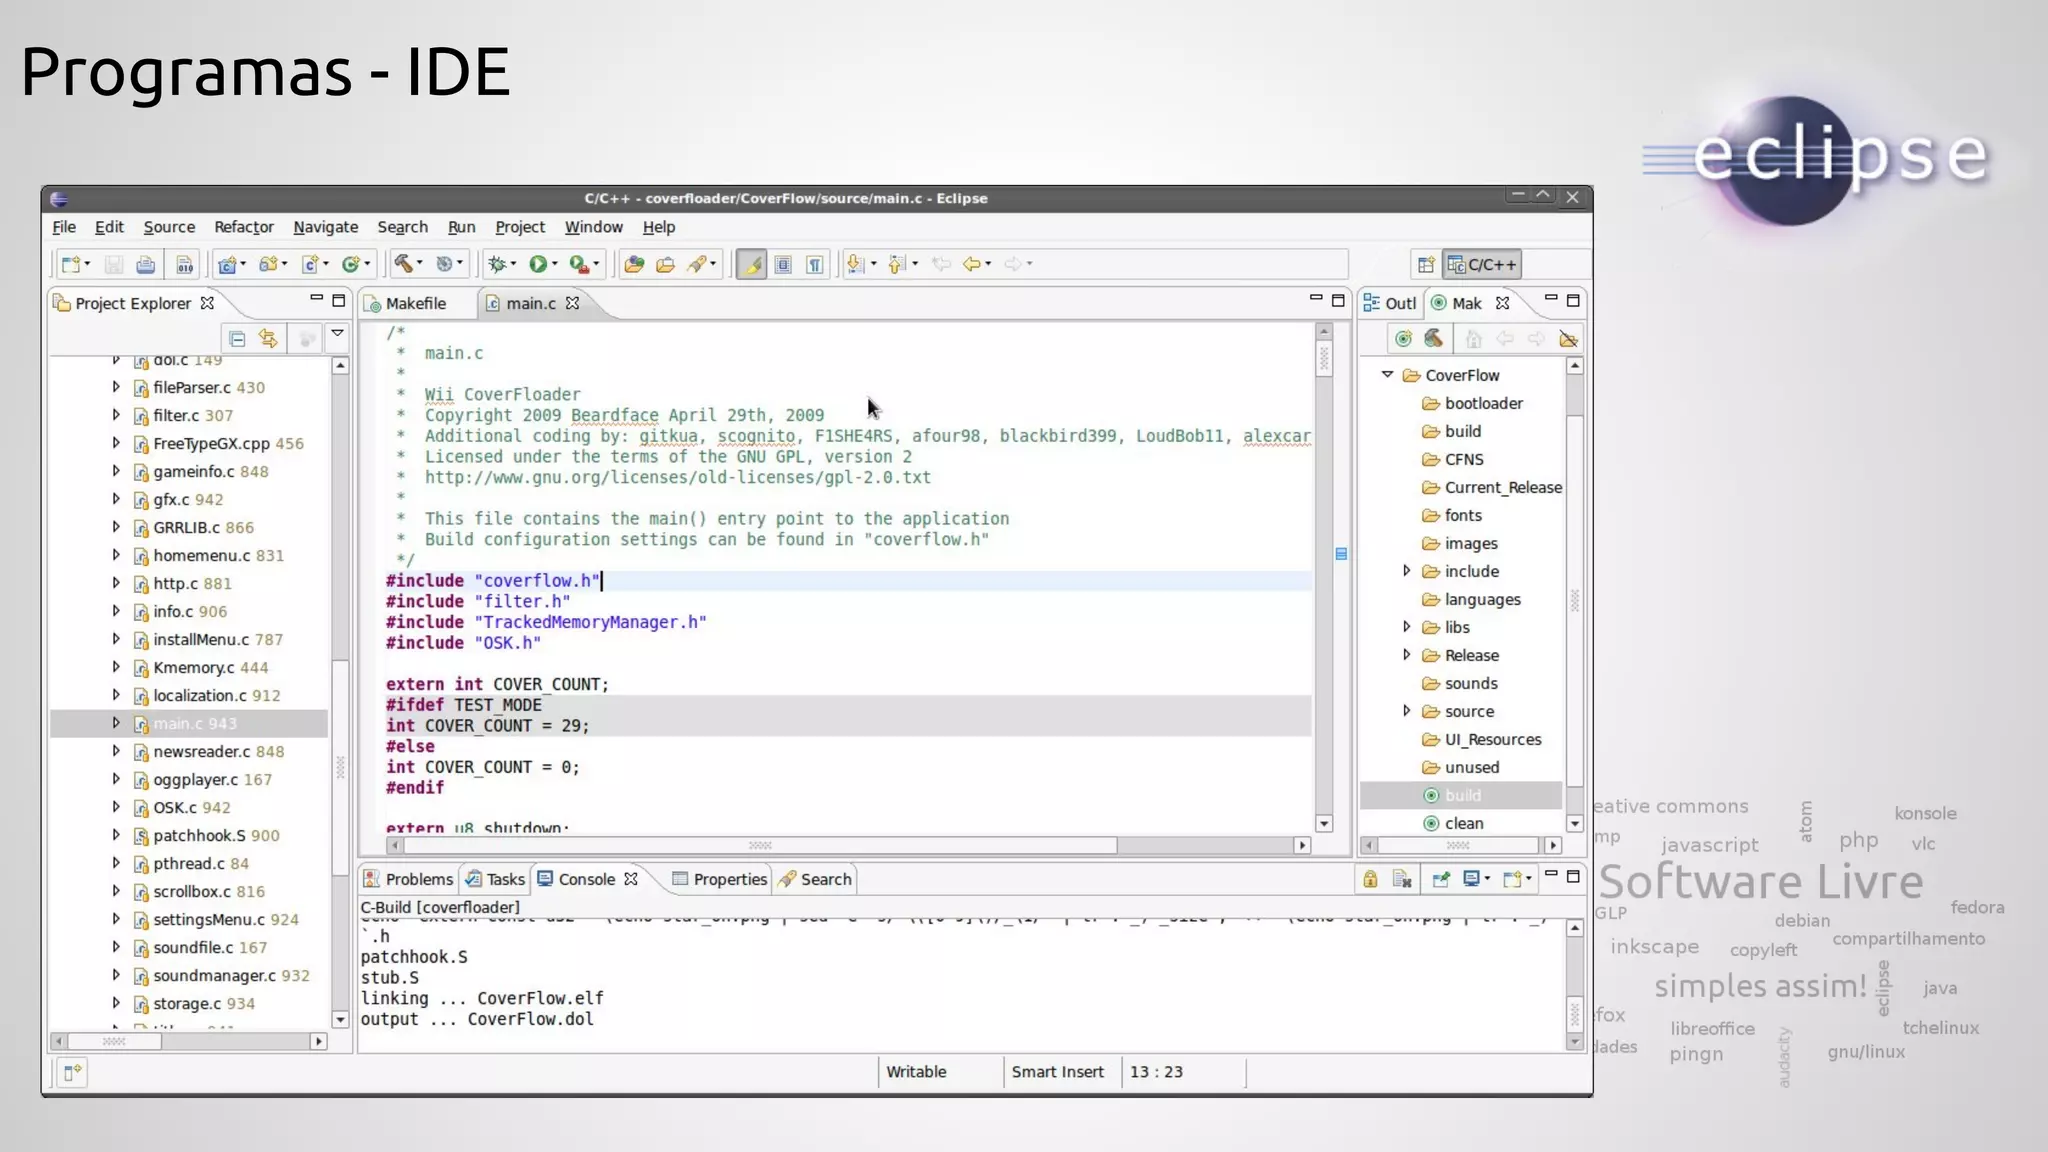2048x1152 pixels.
Task: Select the C/C++ perspective button
Action: click(x=1482, y=265)
